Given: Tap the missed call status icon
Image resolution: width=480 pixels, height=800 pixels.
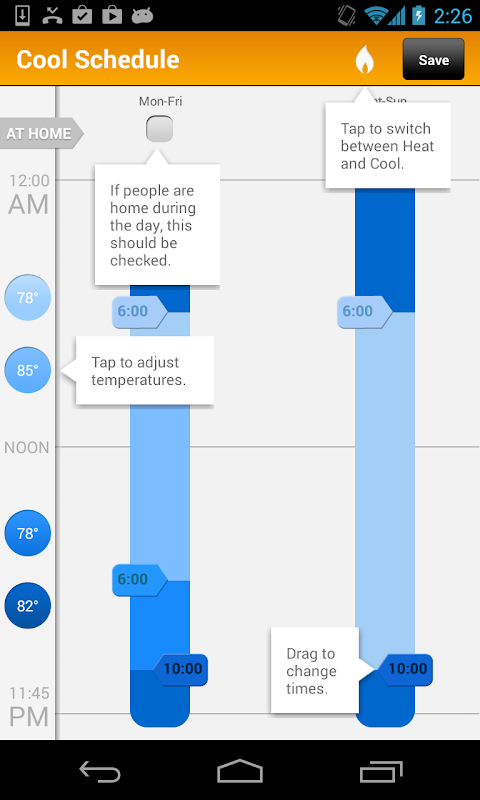Looking at the screenshot, I should (x=51, y=15).
